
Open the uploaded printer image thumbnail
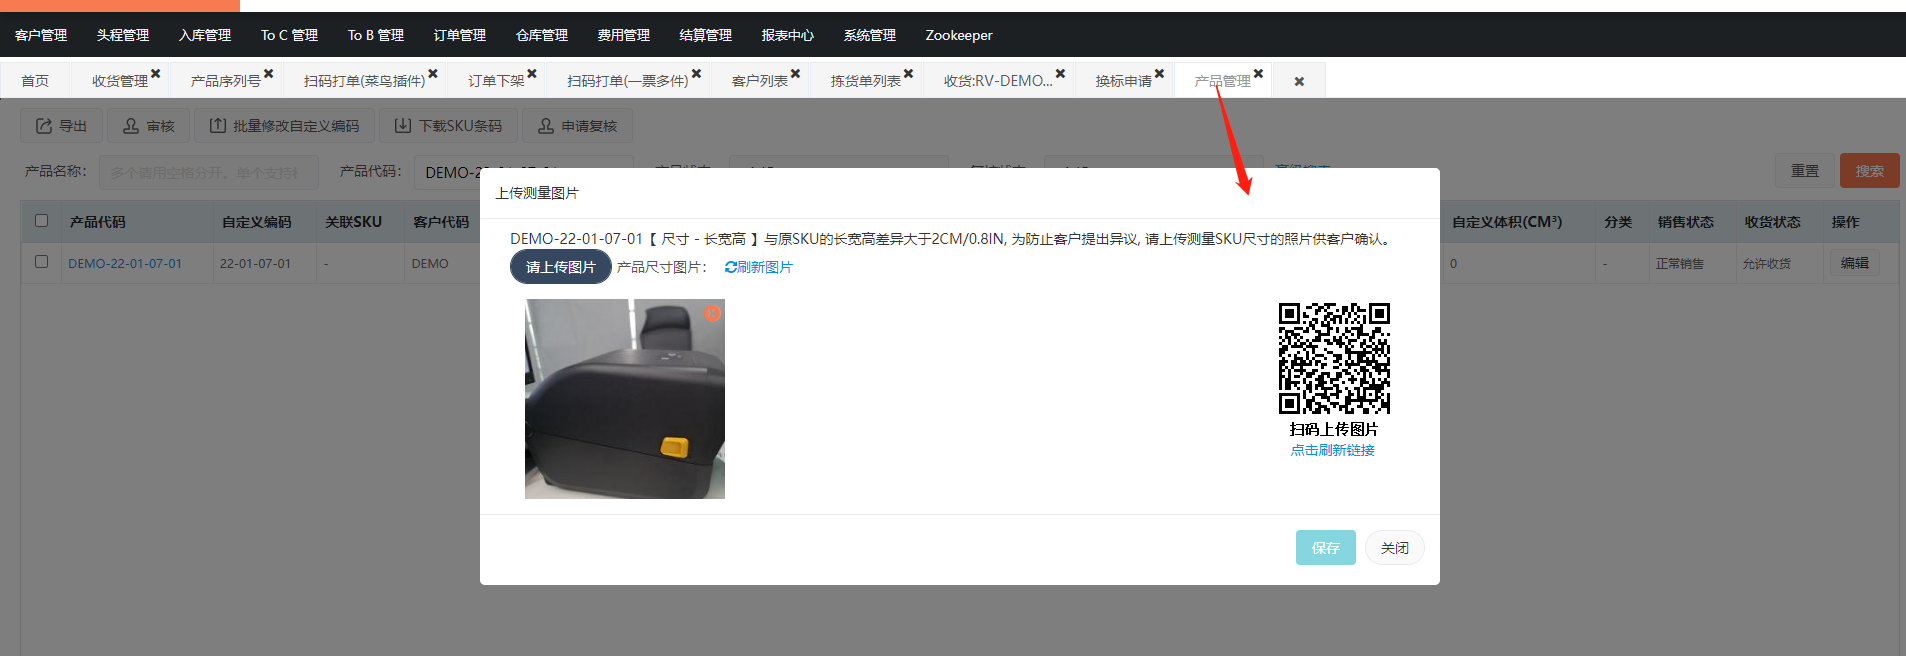pyautogui.click(x=625, y=399)
